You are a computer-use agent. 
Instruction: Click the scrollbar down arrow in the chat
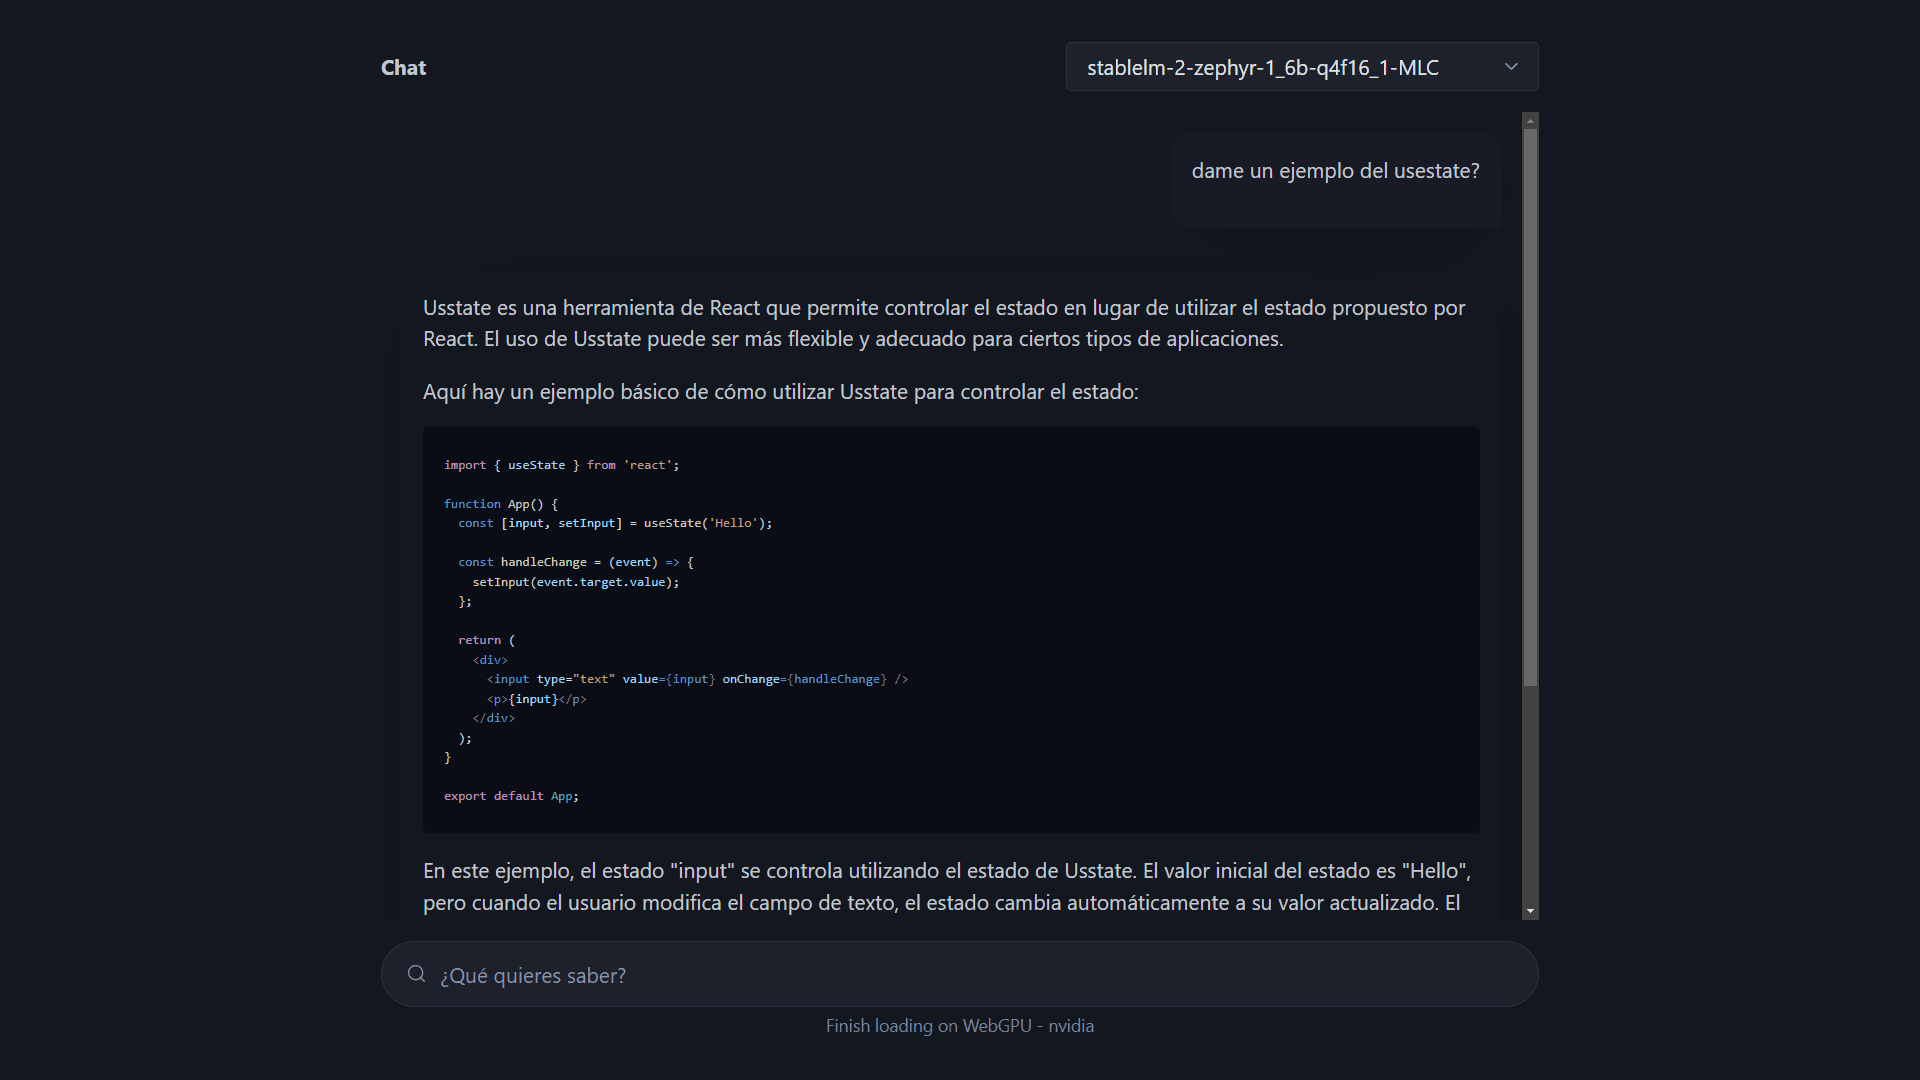[x=1530, y=911]
